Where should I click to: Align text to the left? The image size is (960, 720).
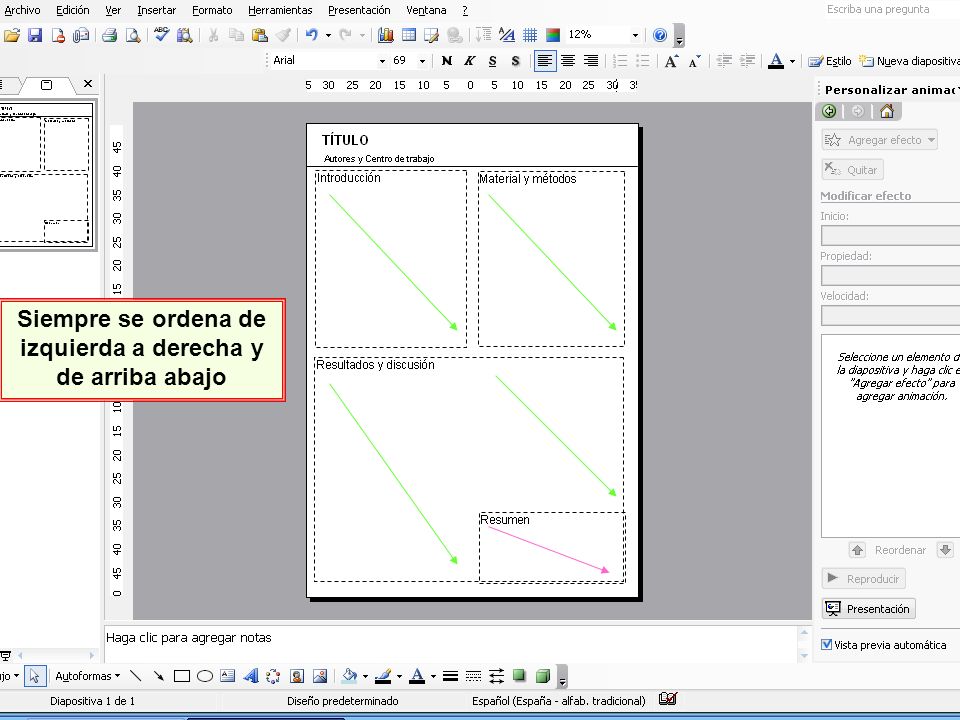pyautogui.click(x=545, y=61)
